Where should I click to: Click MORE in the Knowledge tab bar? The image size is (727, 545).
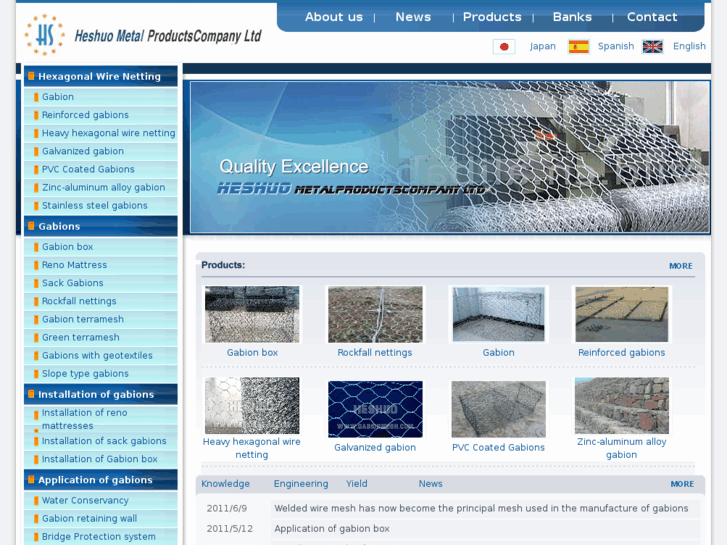point(682,484)
